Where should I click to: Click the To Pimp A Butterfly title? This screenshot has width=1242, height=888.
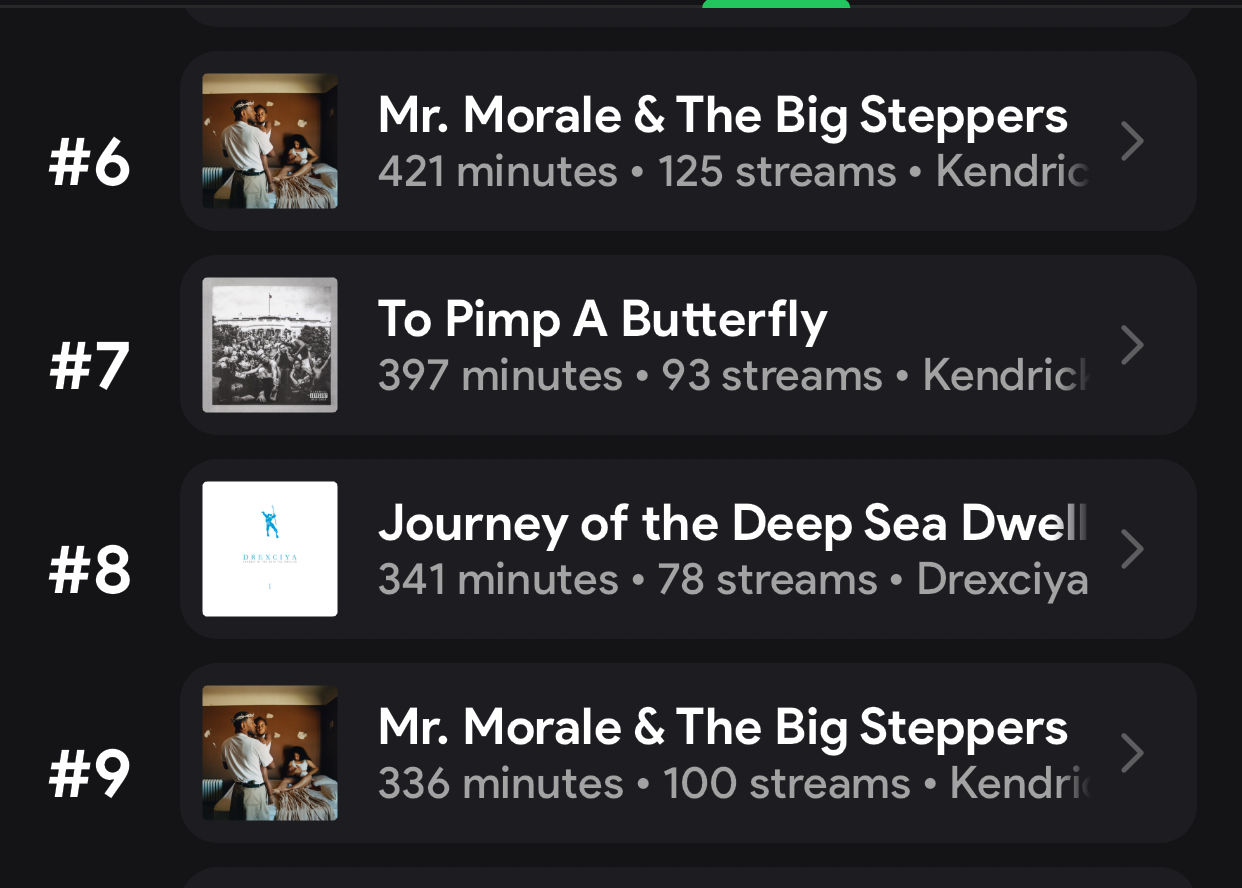click(602, 320)
